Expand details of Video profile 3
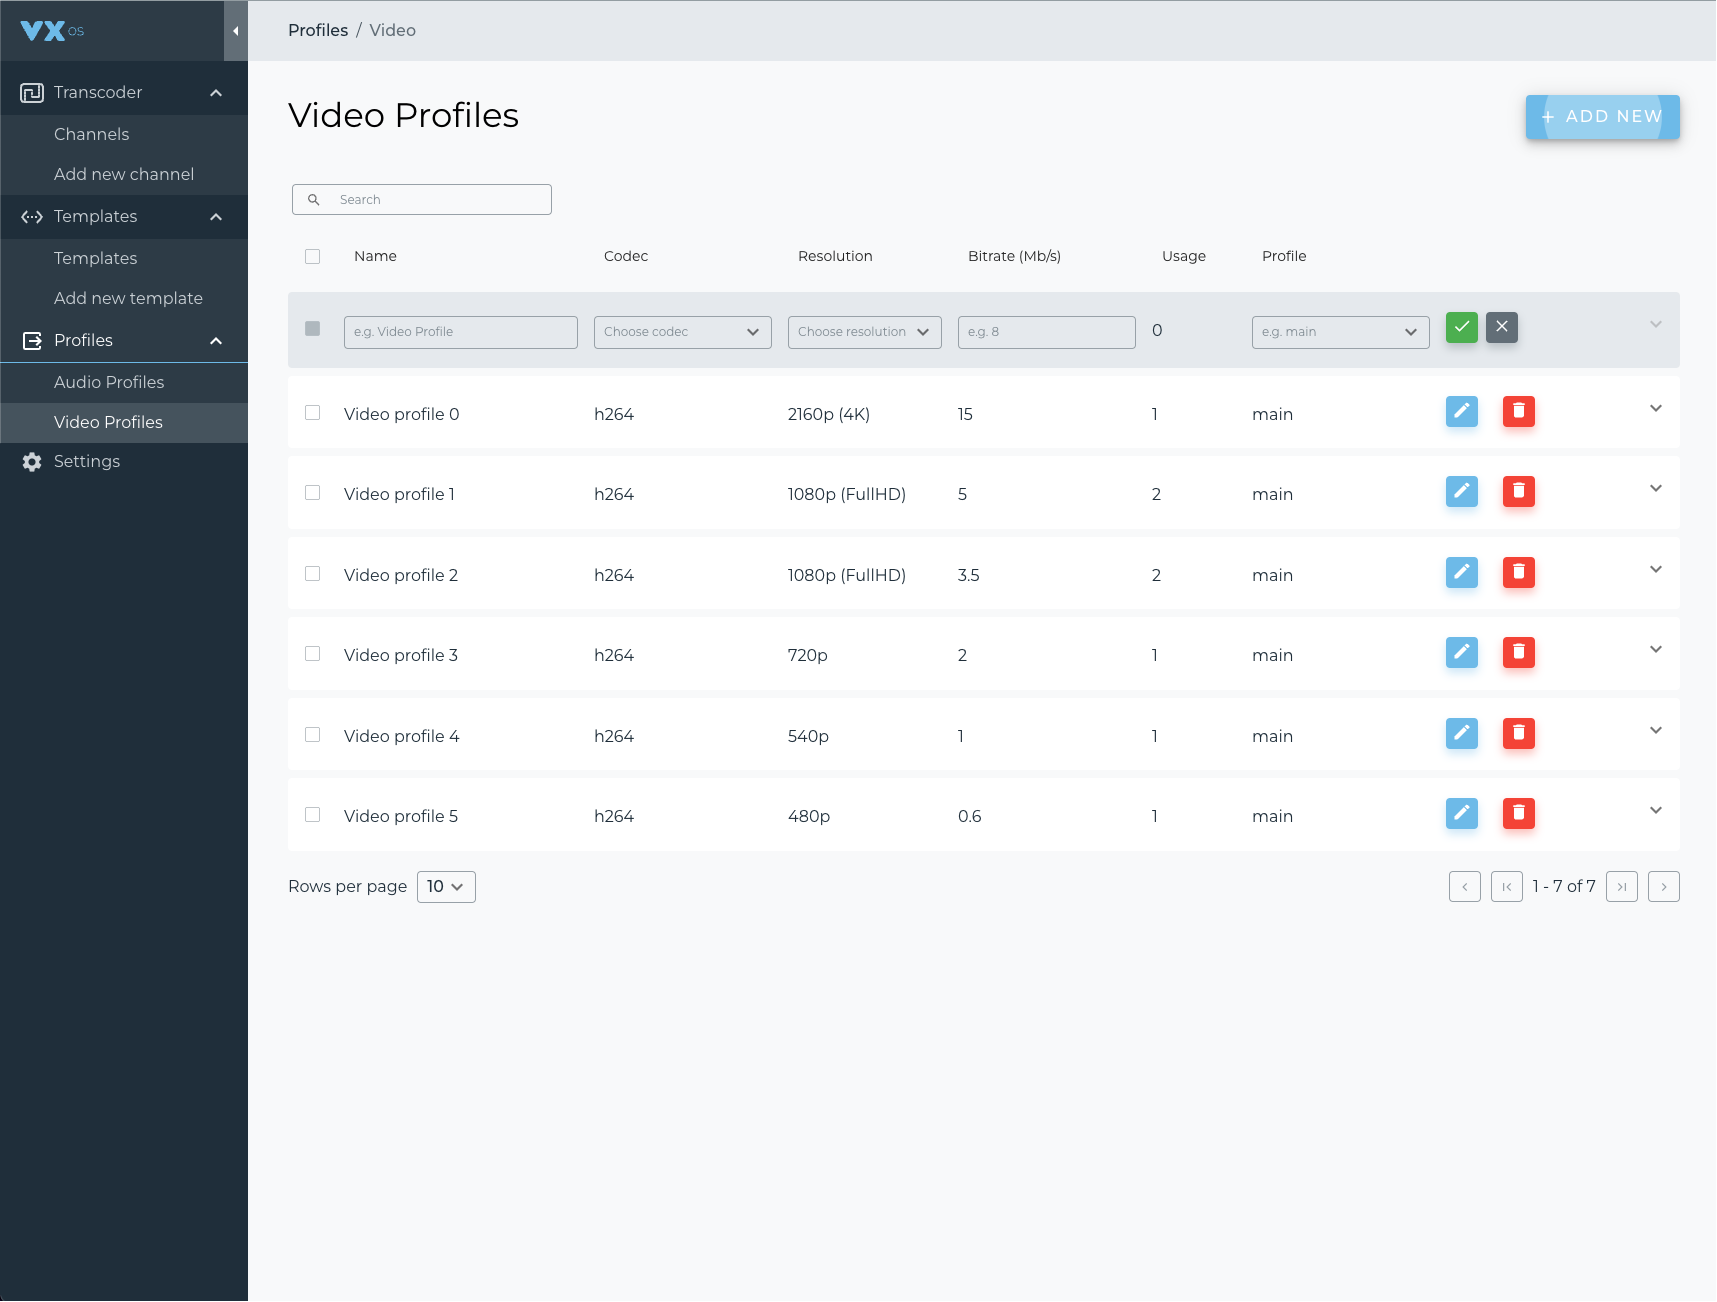Screen dimensions: 1717x1302 point(1656,650)
